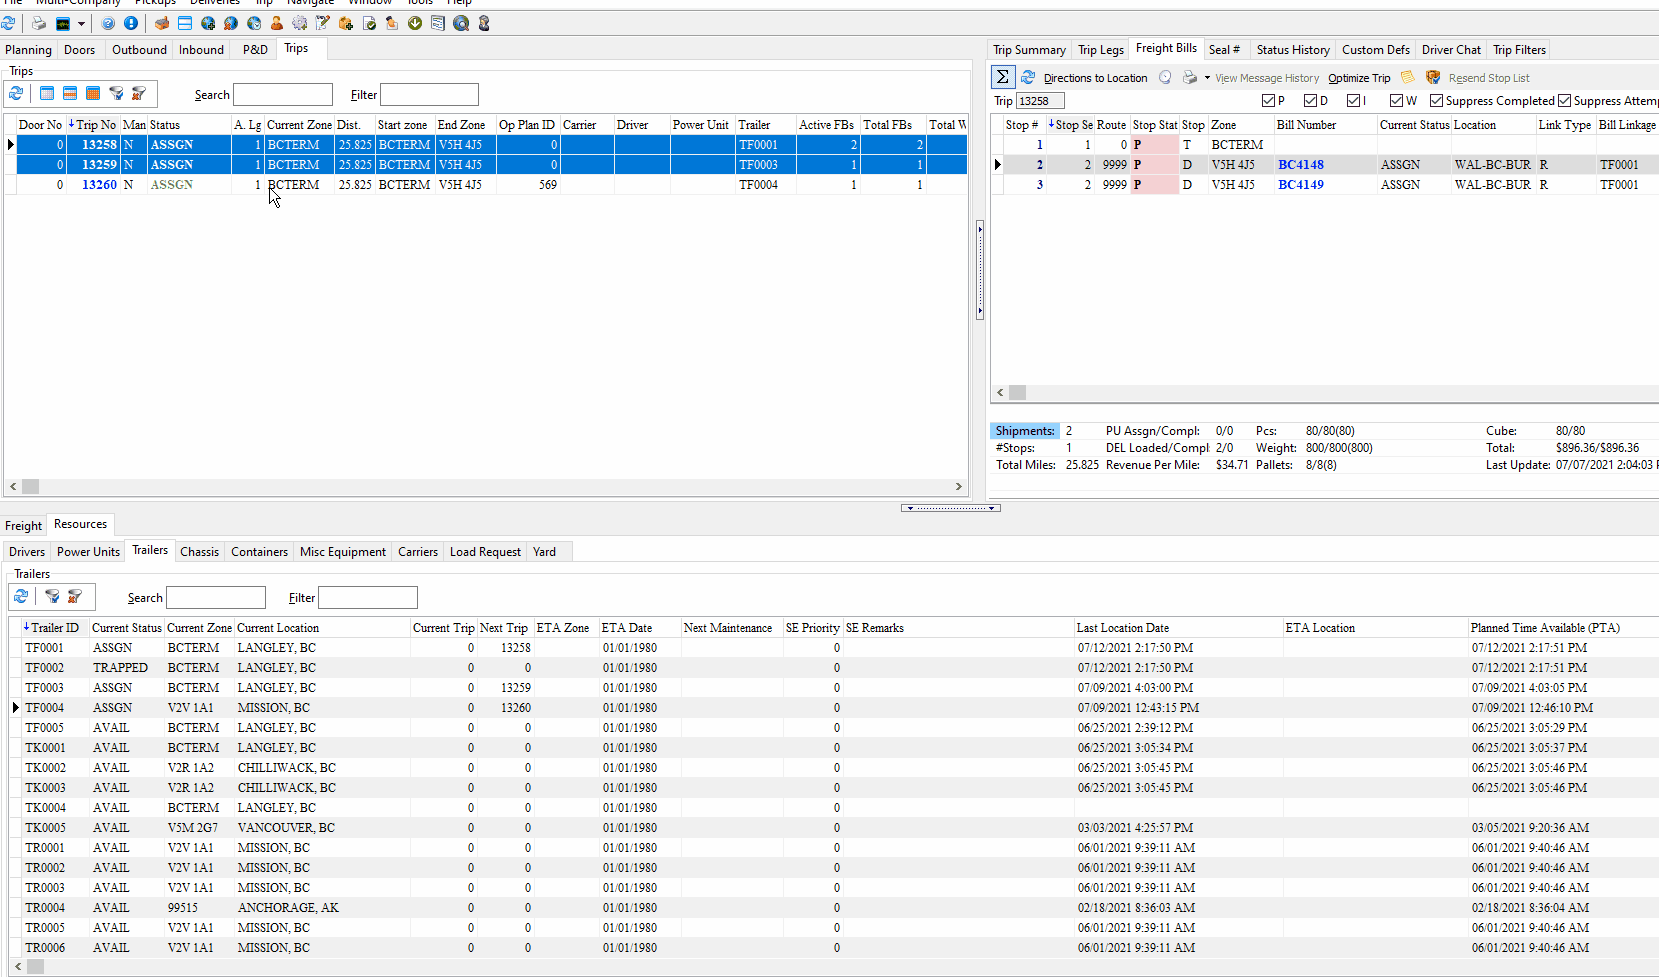
Task: Click the apply filter funnel in Trailers panel
Action: [52, 596]
